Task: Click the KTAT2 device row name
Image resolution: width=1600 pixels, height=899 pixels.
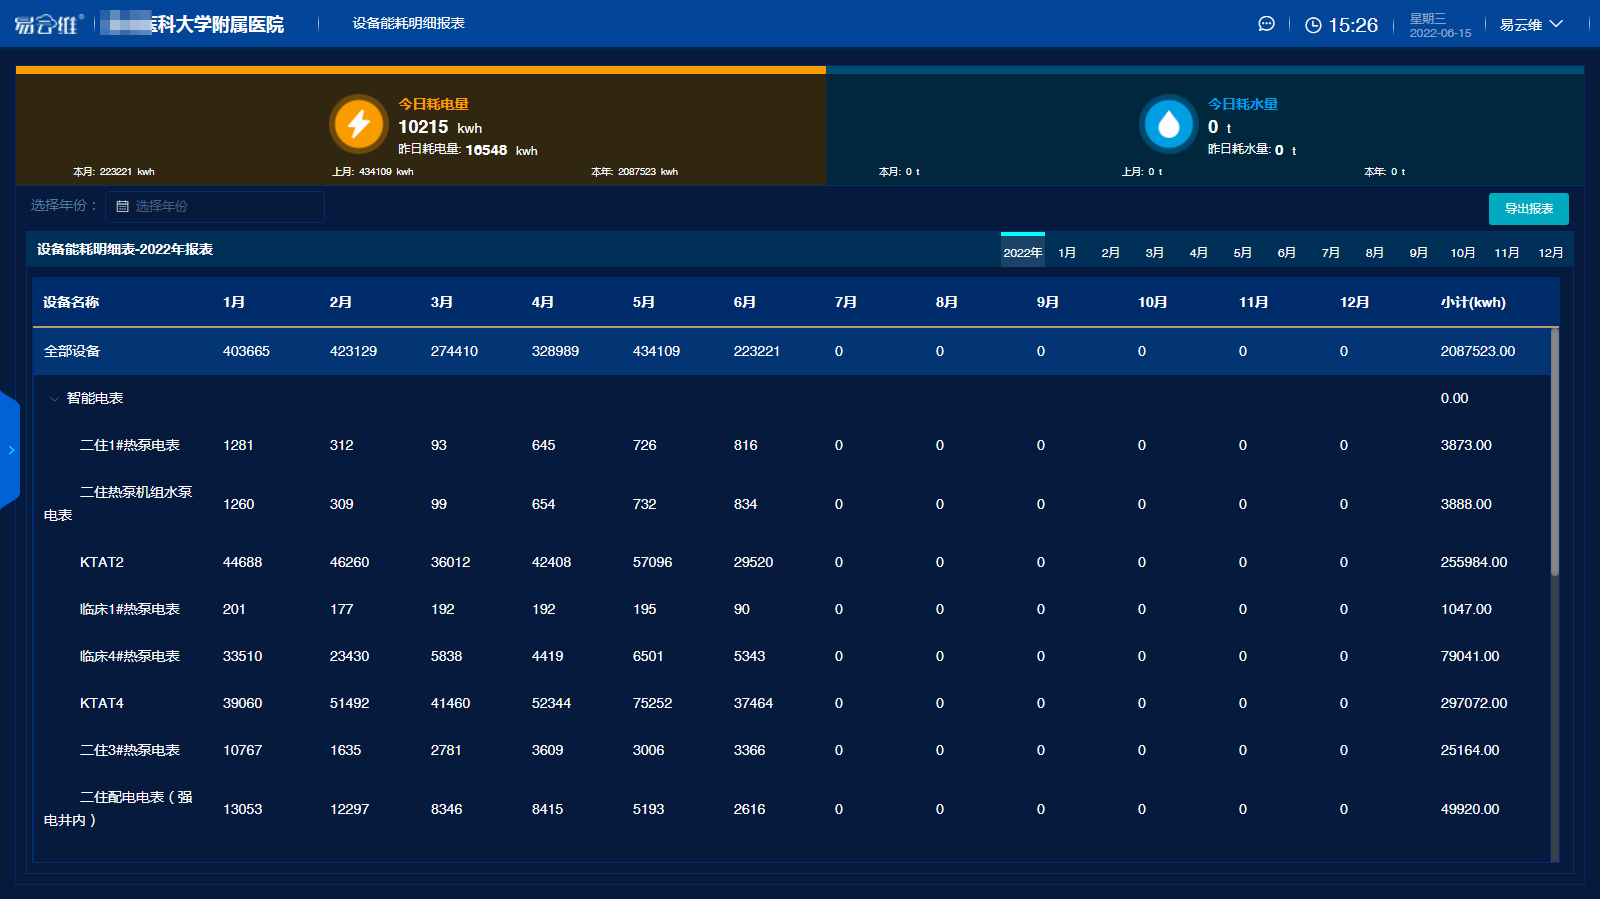Action: (102, 562)
